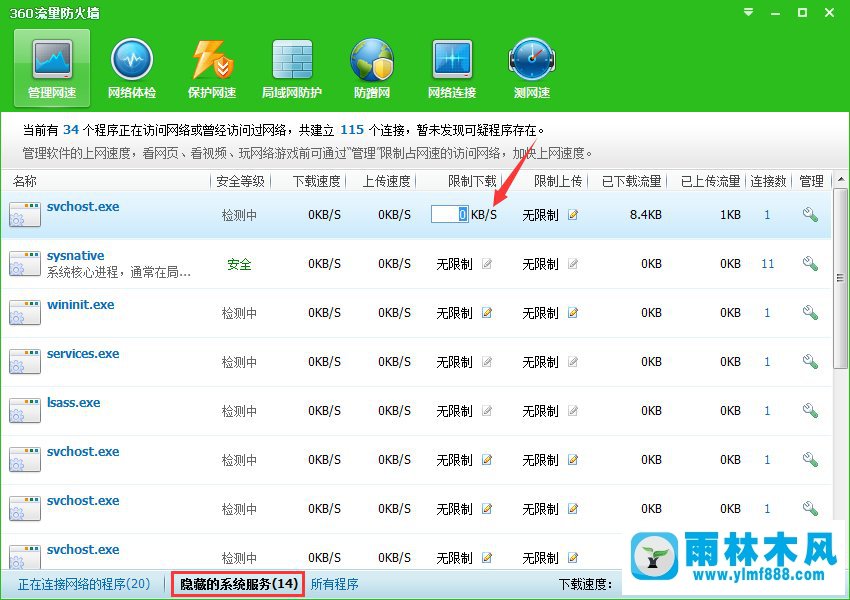The width and height of the screenshot is (850, 600).
Task: Click wrench manage icon for services.exe
Action: (x=810, y=362)
